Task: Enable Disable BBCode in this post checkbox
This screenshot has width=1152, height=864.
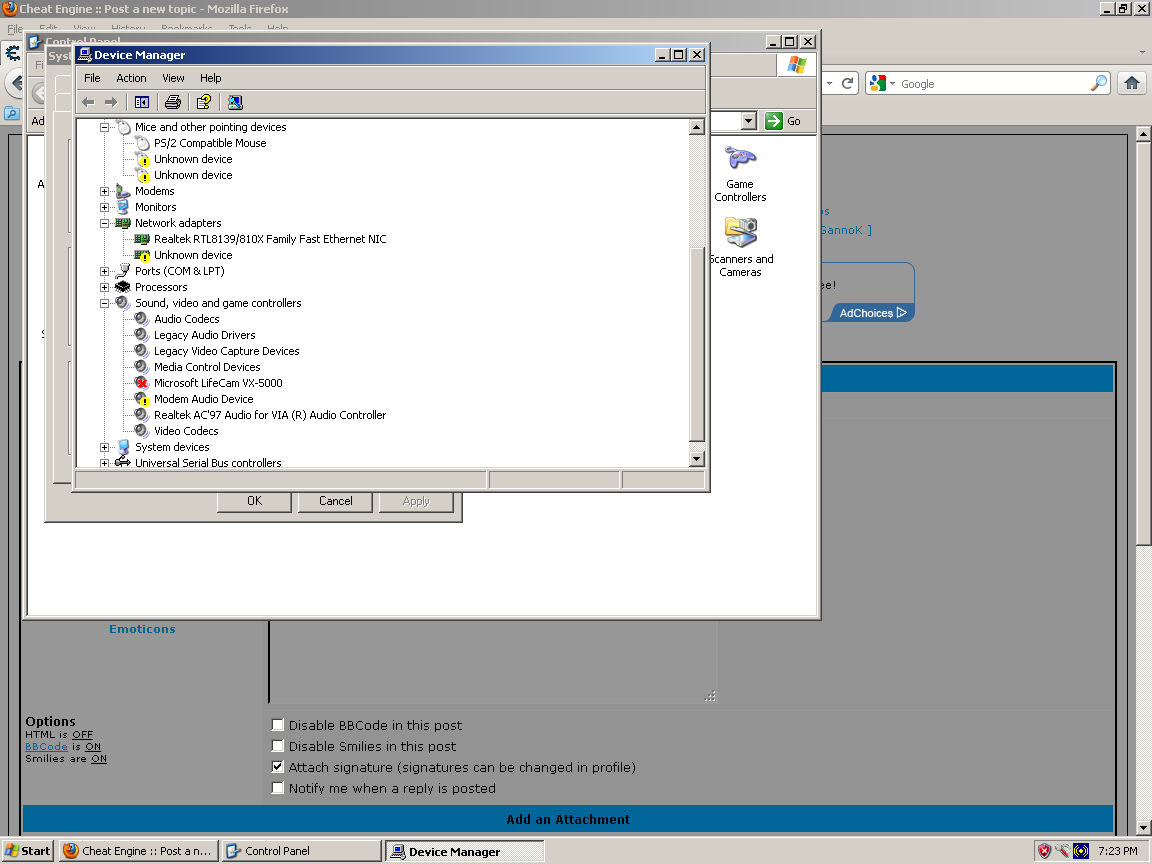Action: coord(278,725)
